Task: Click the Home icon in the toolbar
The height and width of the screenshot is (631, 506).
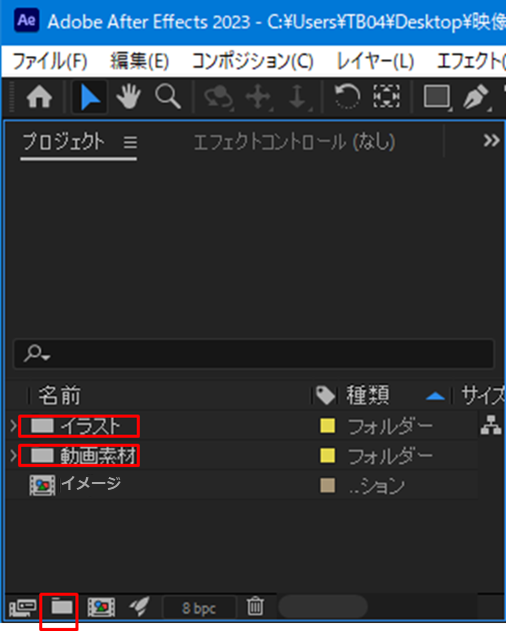Action: [39, 97]
